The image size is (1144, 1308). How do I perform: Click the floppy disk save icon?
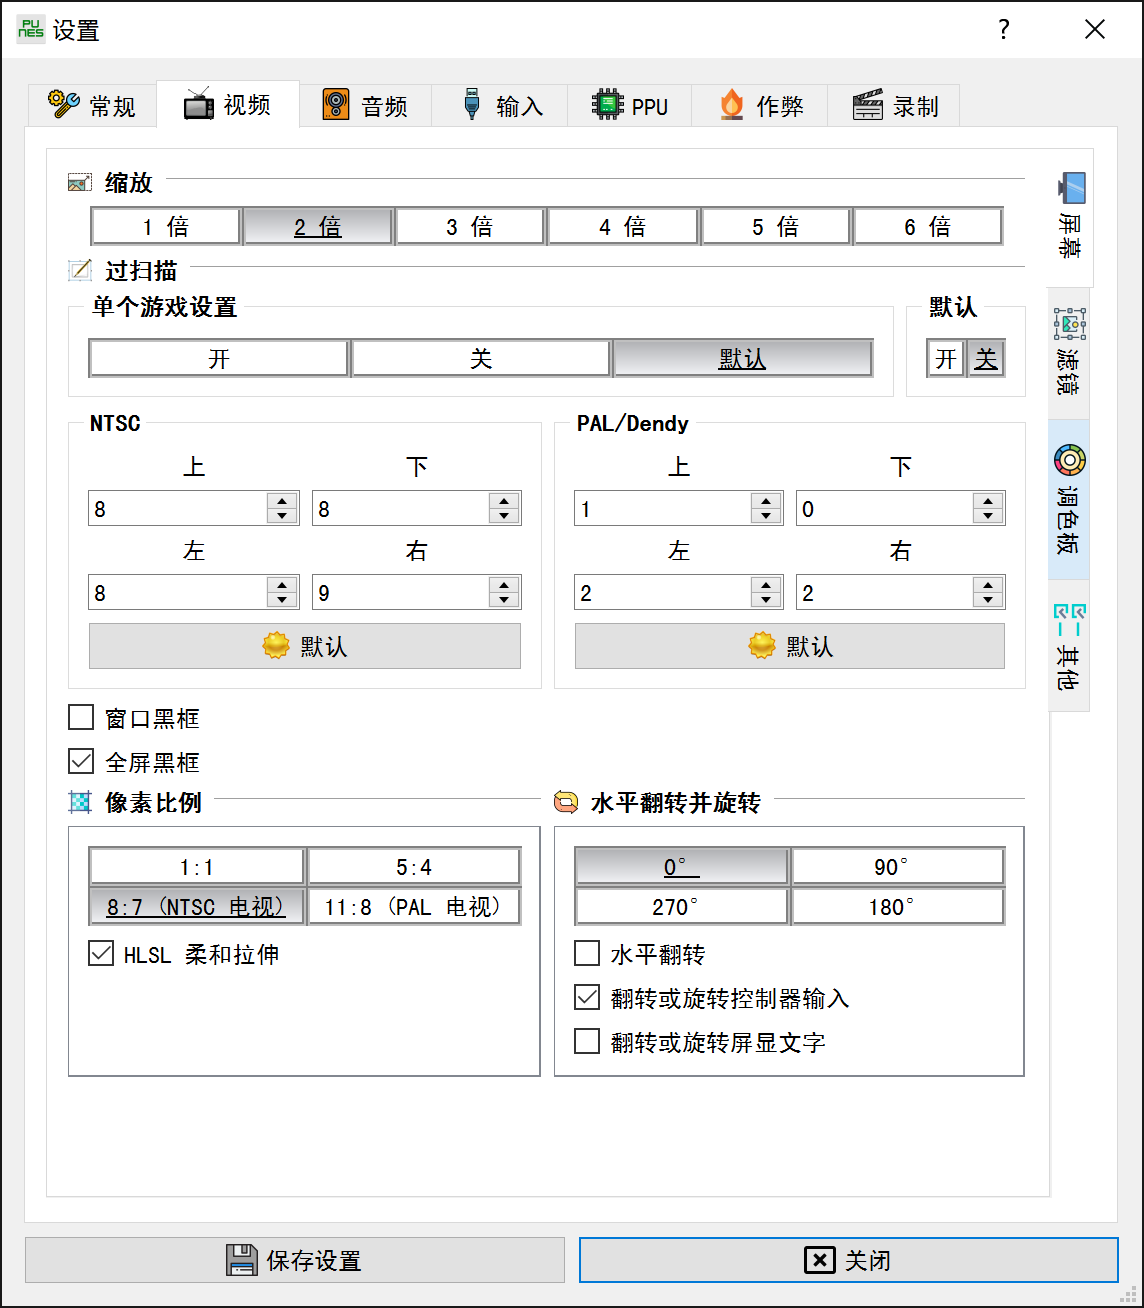(242, 1260)
